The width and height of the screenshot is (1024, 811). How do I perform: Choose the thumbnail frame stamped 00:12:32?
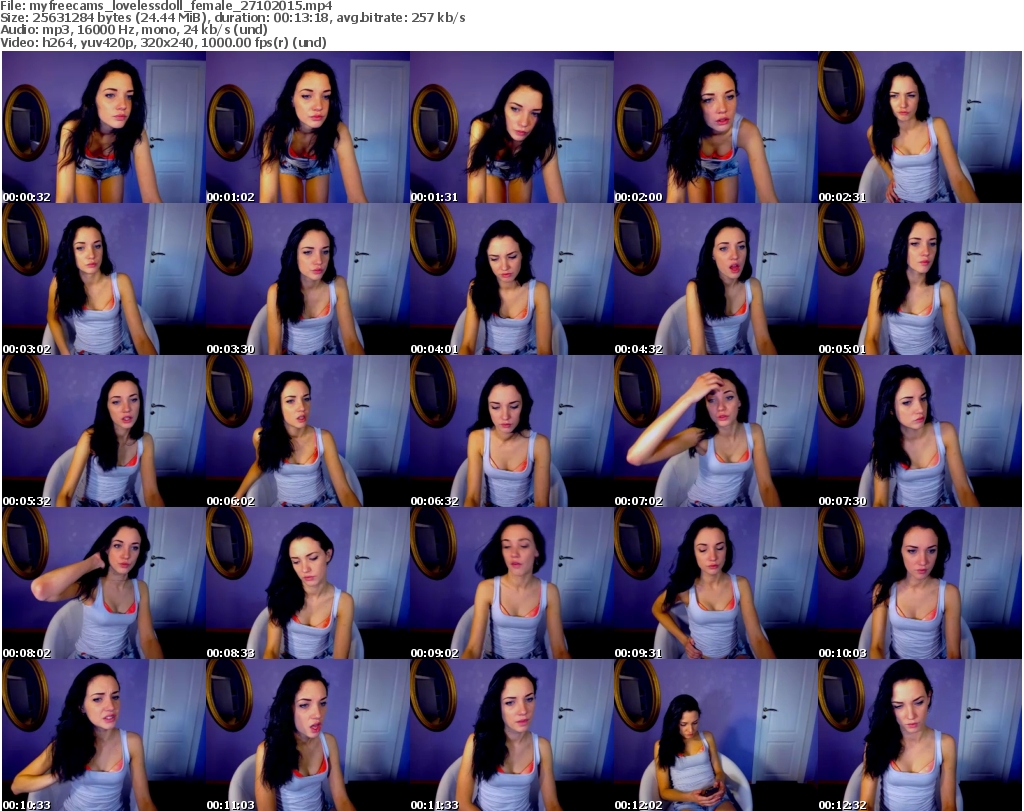coord(920,735)
